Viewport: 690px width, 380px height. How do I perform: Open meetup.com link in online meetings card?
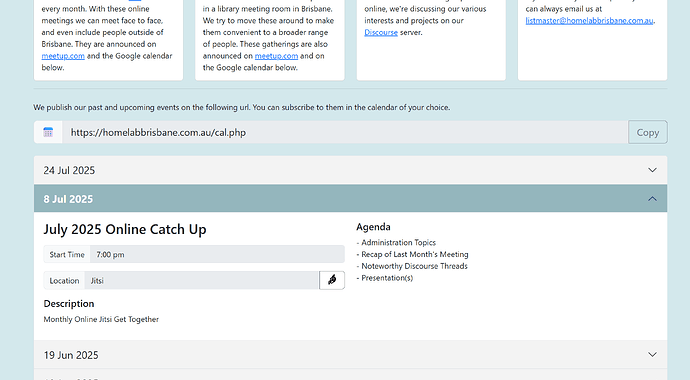tap(63, 56)
